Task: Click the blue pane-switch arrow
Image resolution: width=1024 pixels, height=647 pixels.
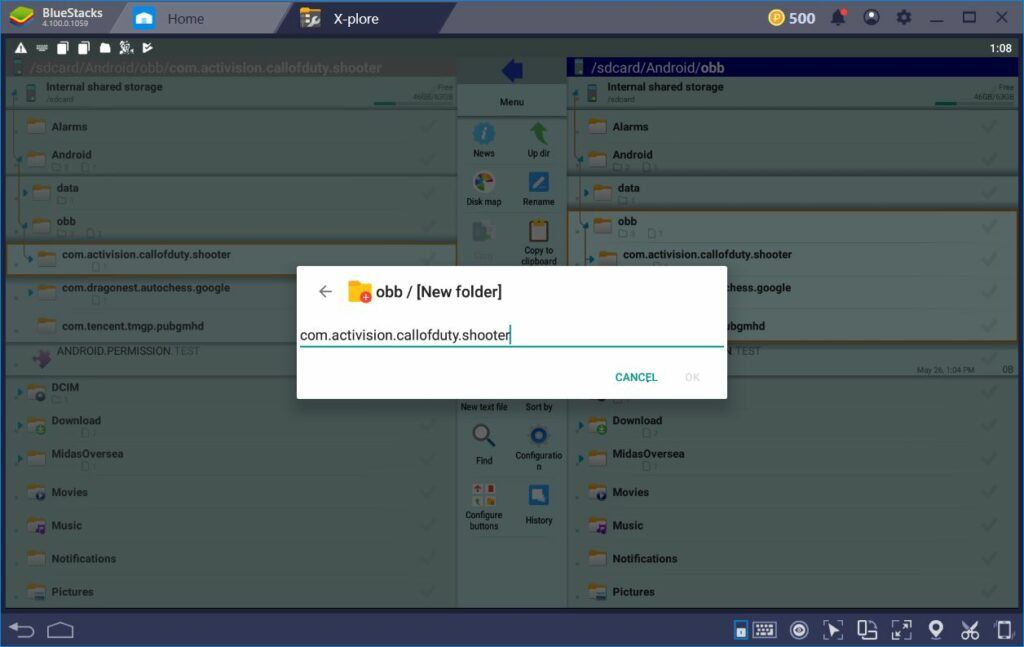Action: point(512,70)
